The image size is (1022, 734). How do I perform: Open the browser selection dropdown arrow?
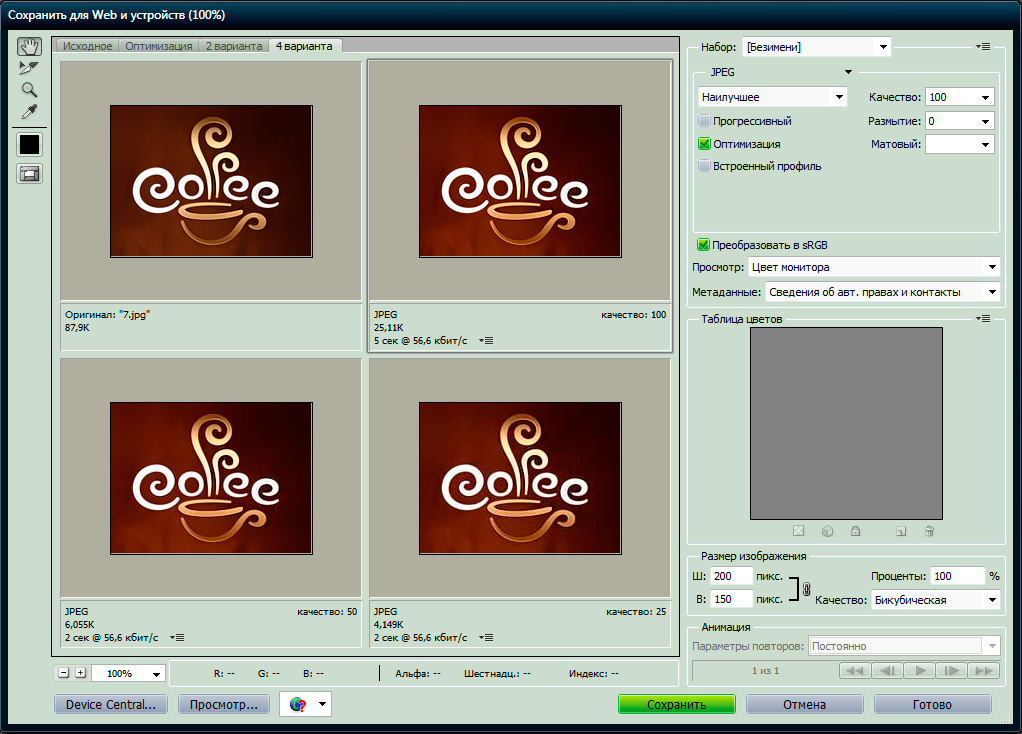[x=322, y=704]
